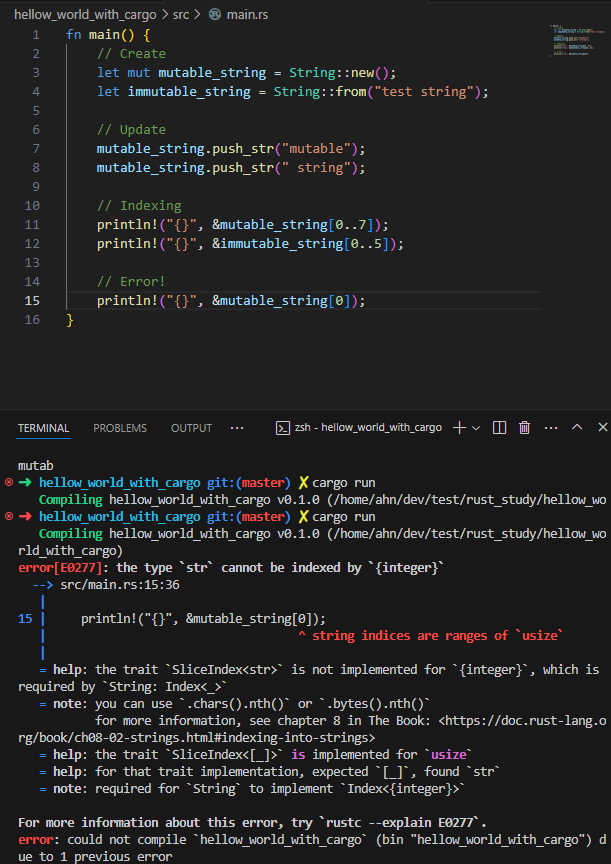Click the hellow_world_with_cargo breadcrumb
Image resolution: width=611 pixels, height=864 pixels.
(x=85, y=14)
